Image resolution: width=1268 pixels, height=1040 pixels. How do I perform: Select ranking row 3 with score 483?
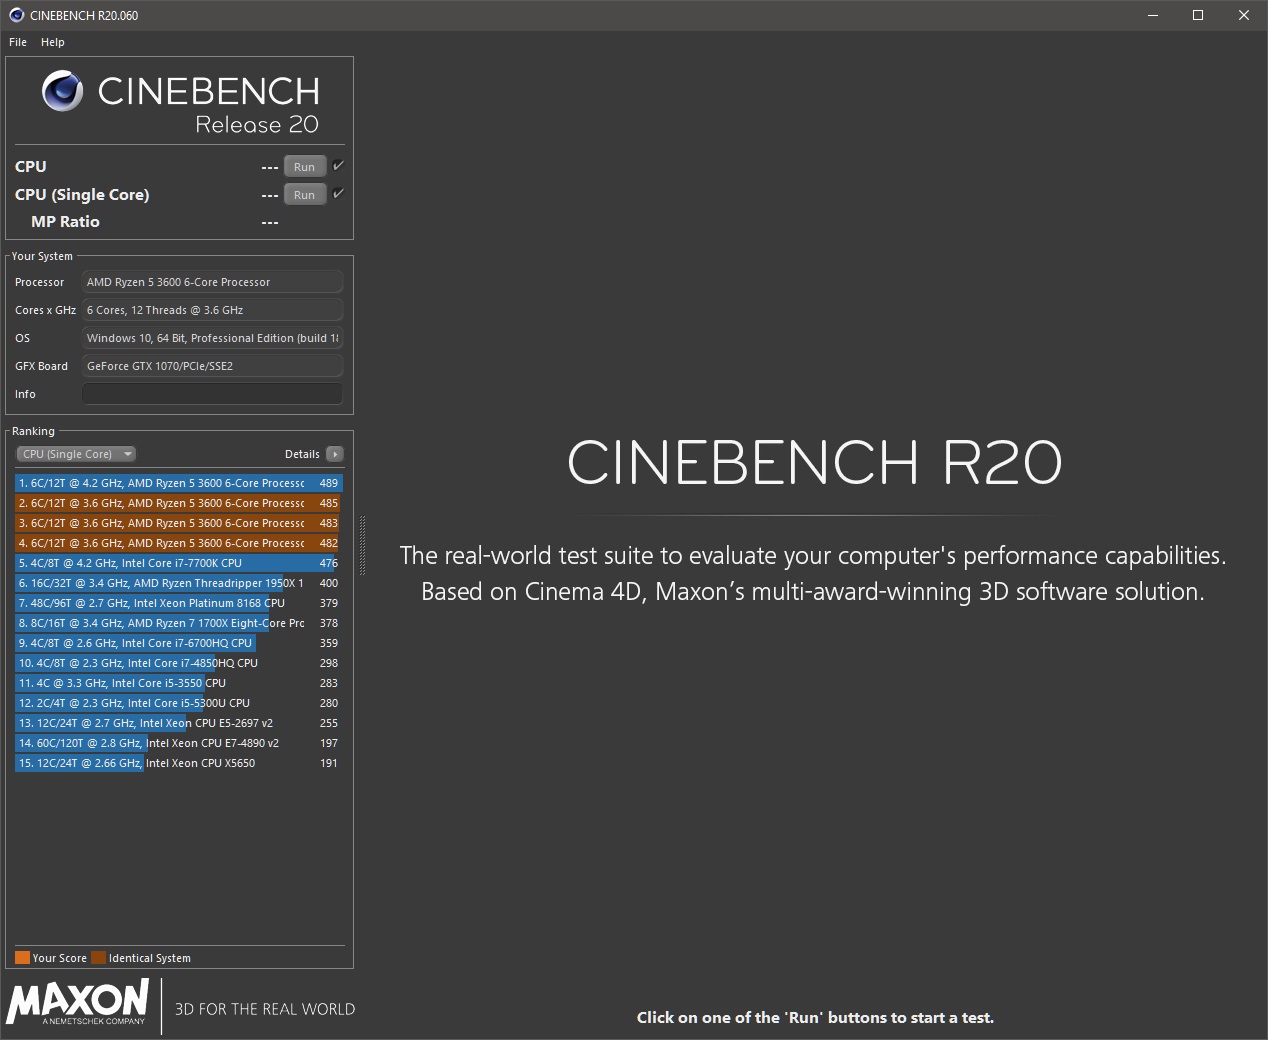click(179, 523)
